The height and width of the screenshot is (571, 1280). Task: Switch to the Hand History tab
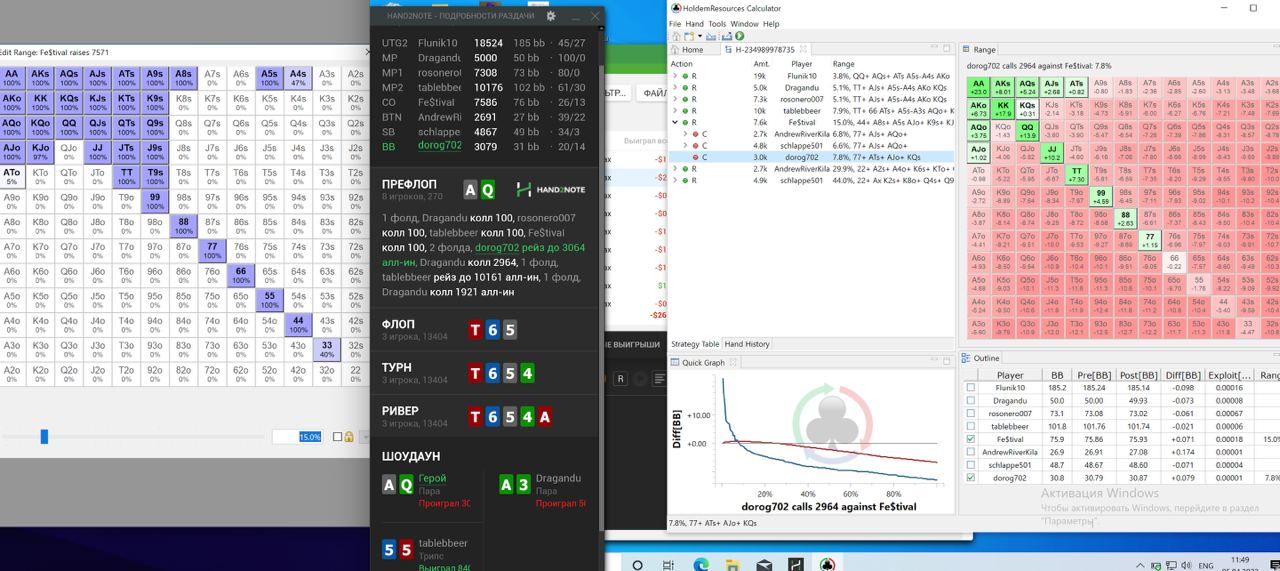pyautogui.click(x=746, y=344)
